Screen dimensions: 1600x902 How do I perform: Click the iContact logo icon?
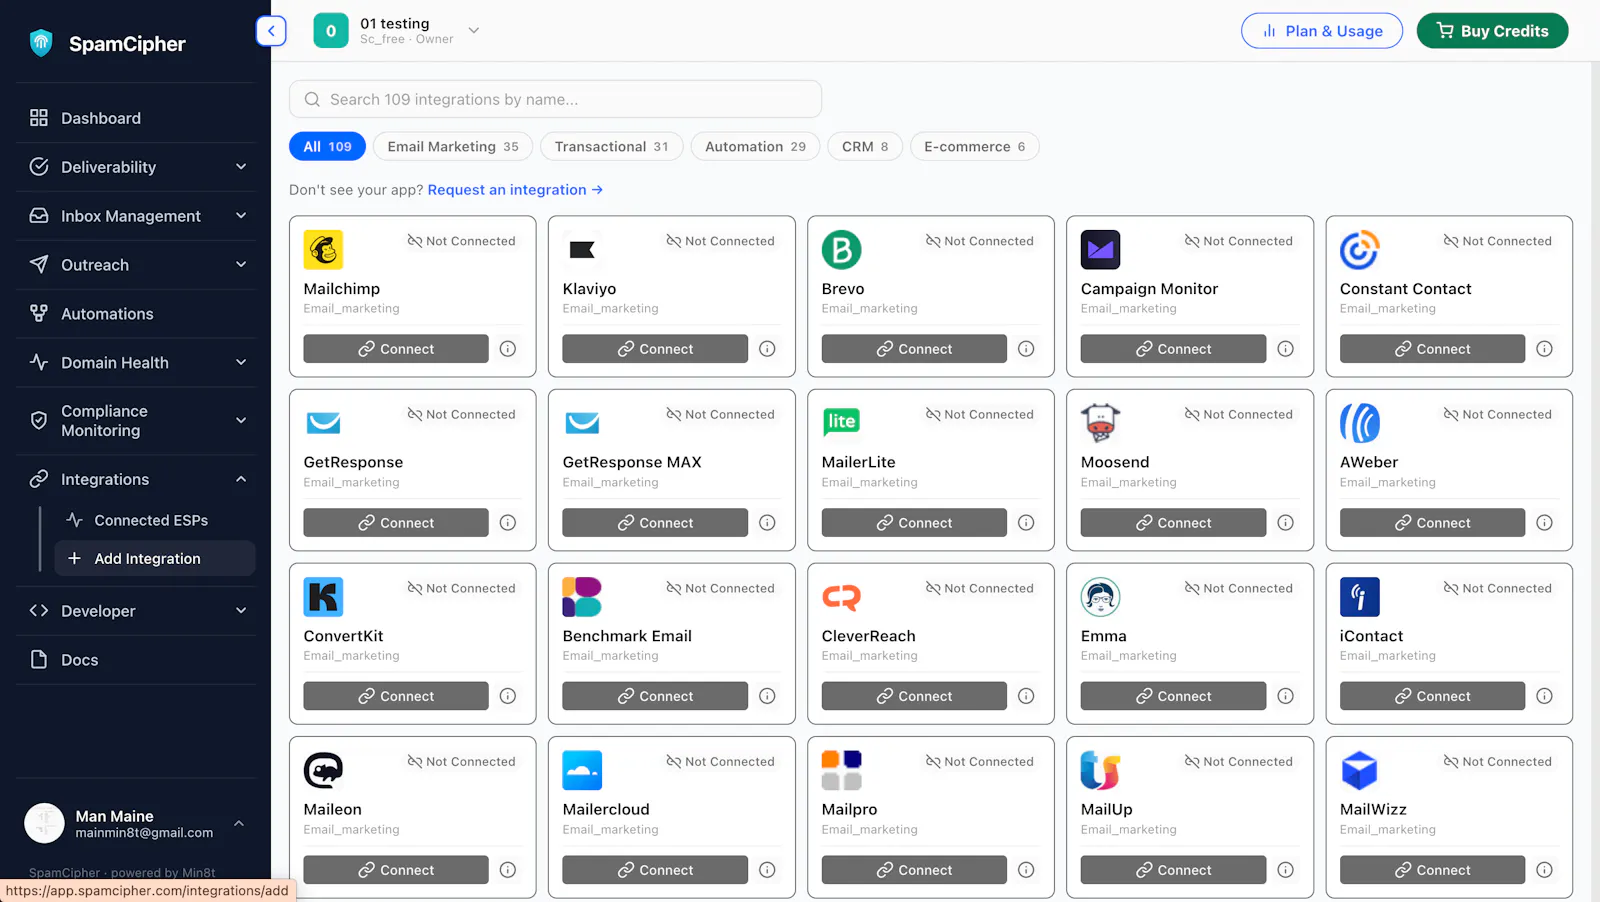click(x=1359, y=597)
